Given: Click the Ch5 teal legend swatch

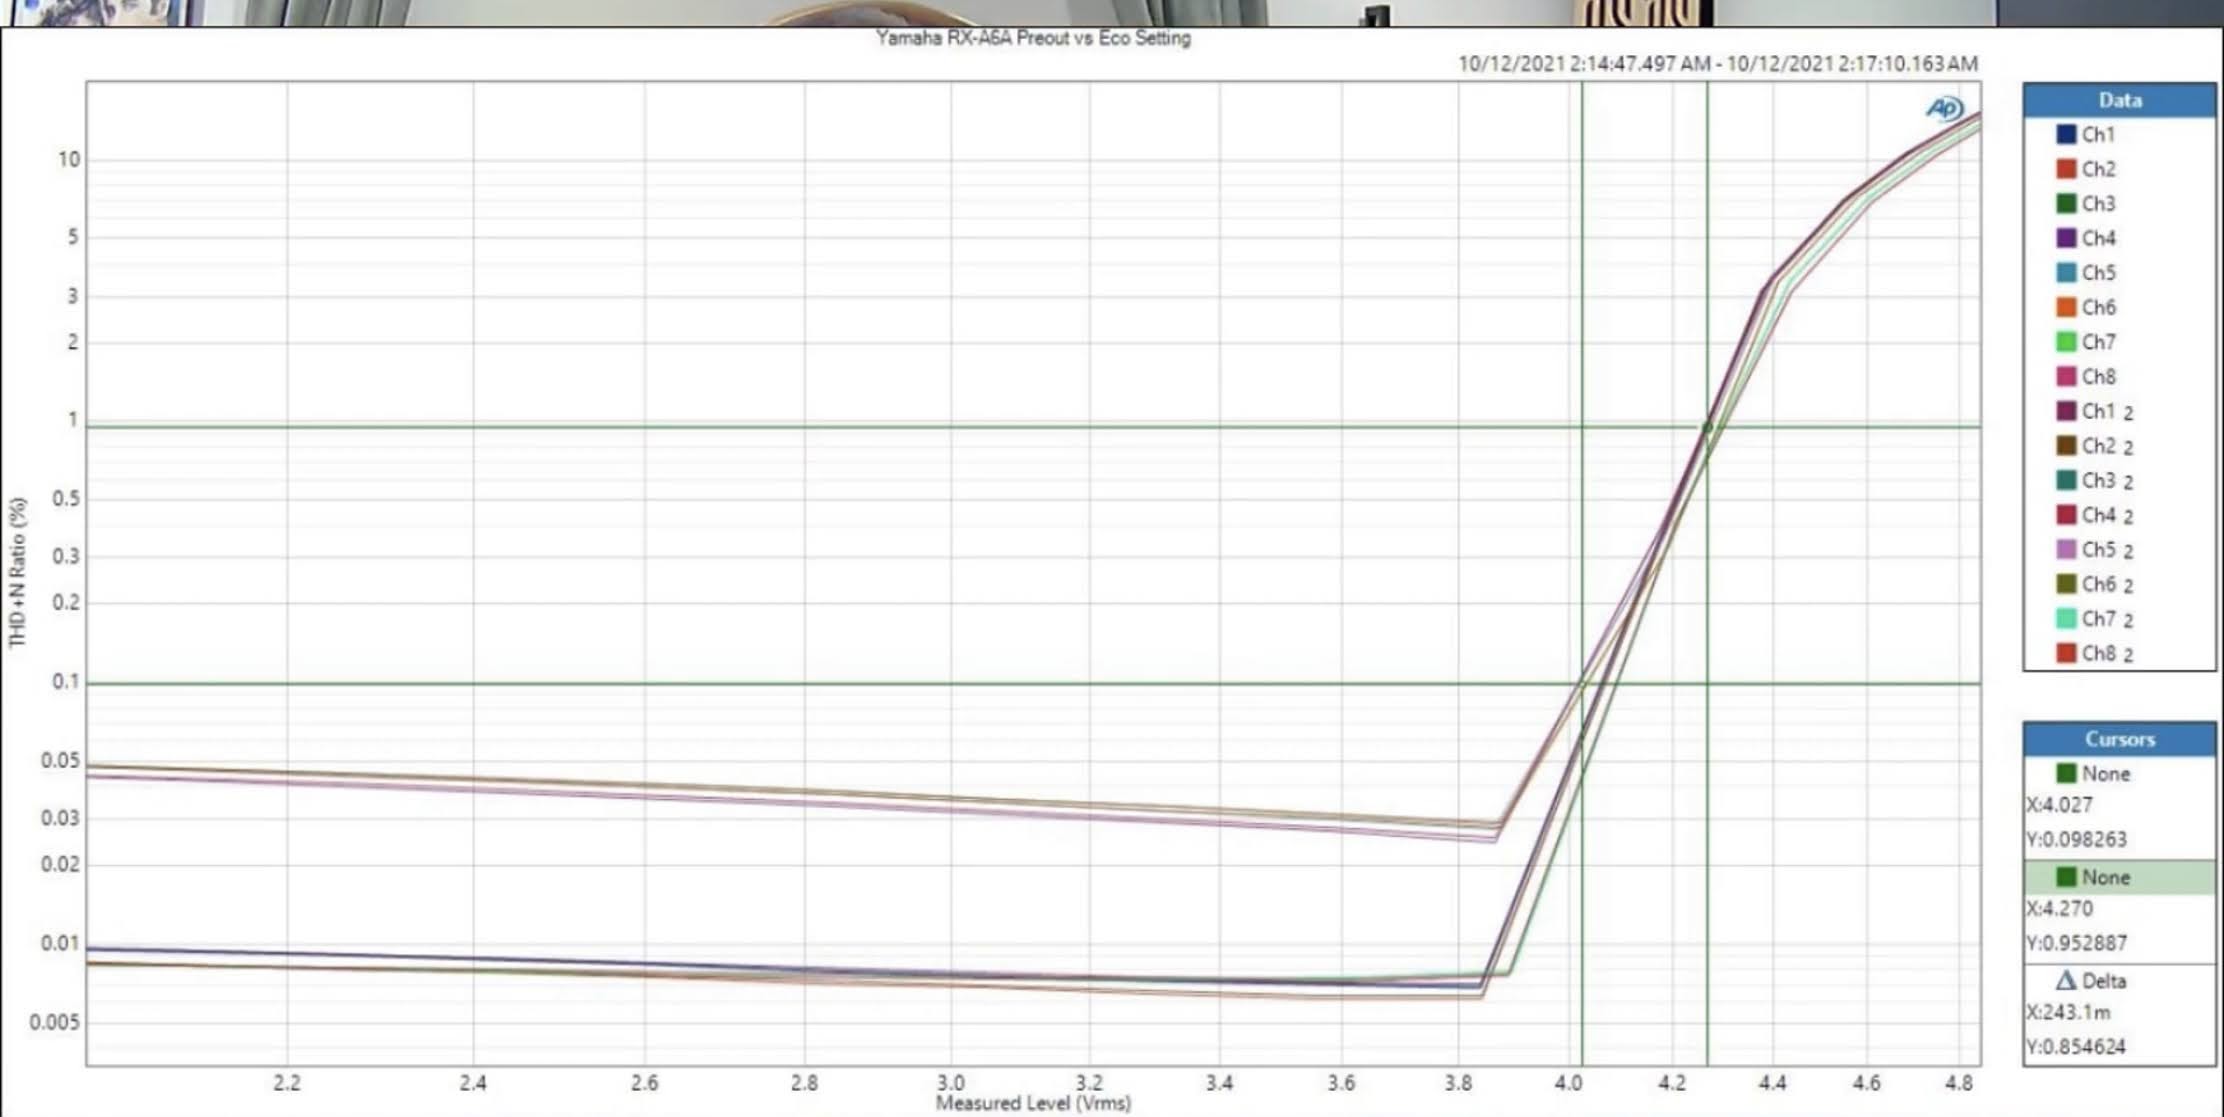Looking at the screenshot, I should click(x=2066, y=272).
